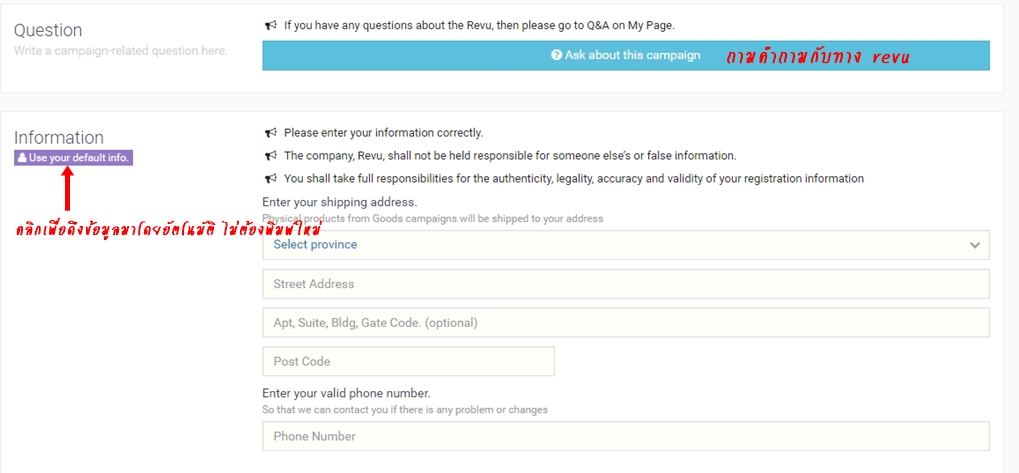1019x473 pixels.
Task: Click the megaphone icon beside the Q&A notice
Action: coord(271,25)
